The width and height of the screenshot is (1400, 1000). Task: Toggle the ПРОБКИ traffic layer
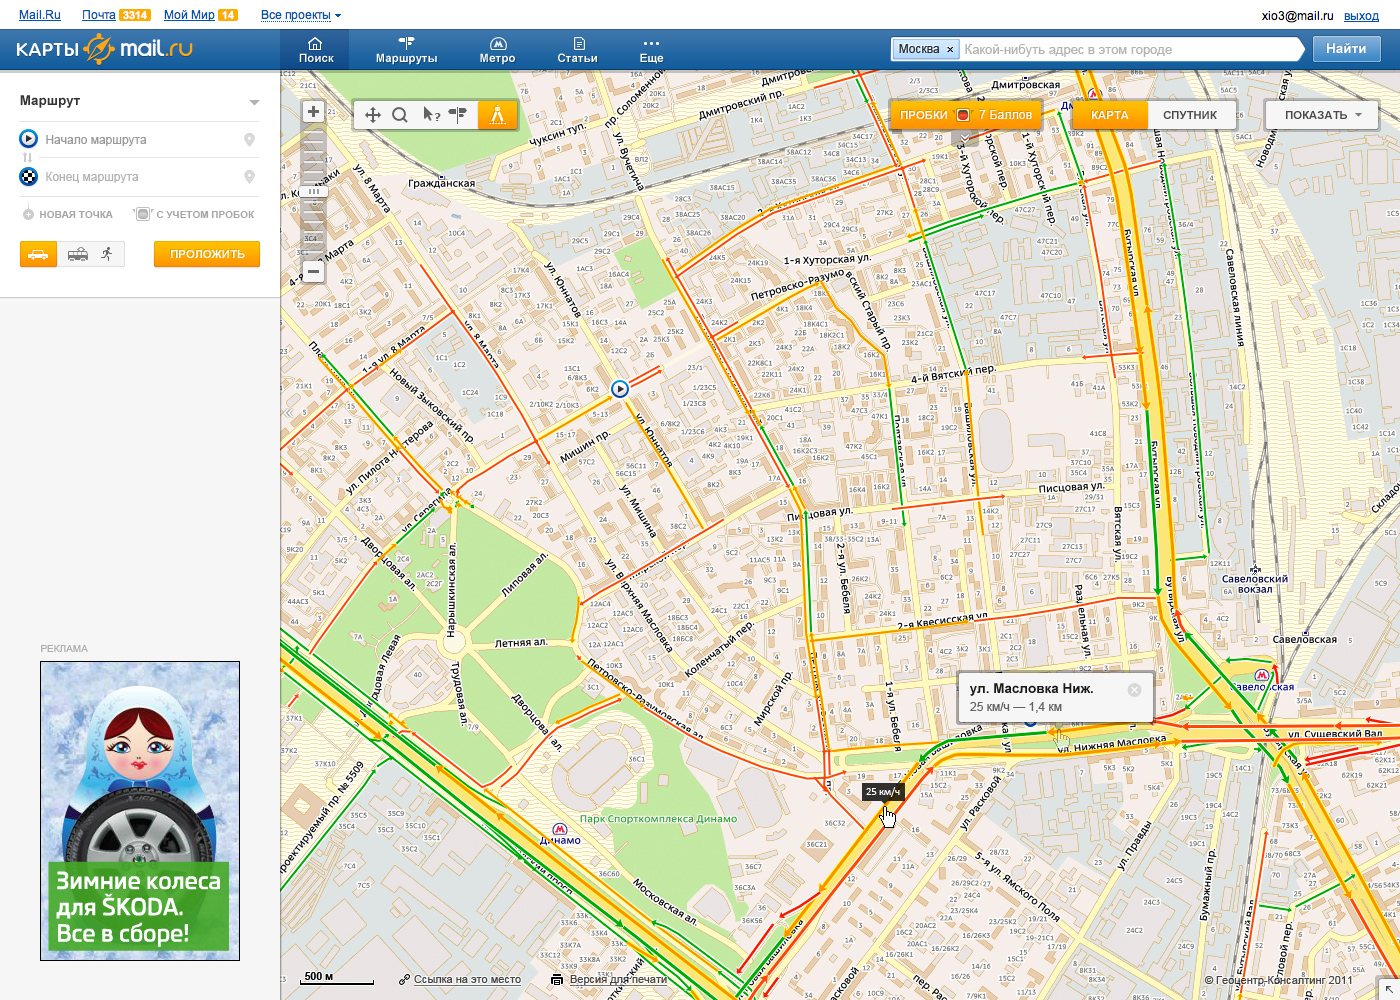(x=924, y=115)
